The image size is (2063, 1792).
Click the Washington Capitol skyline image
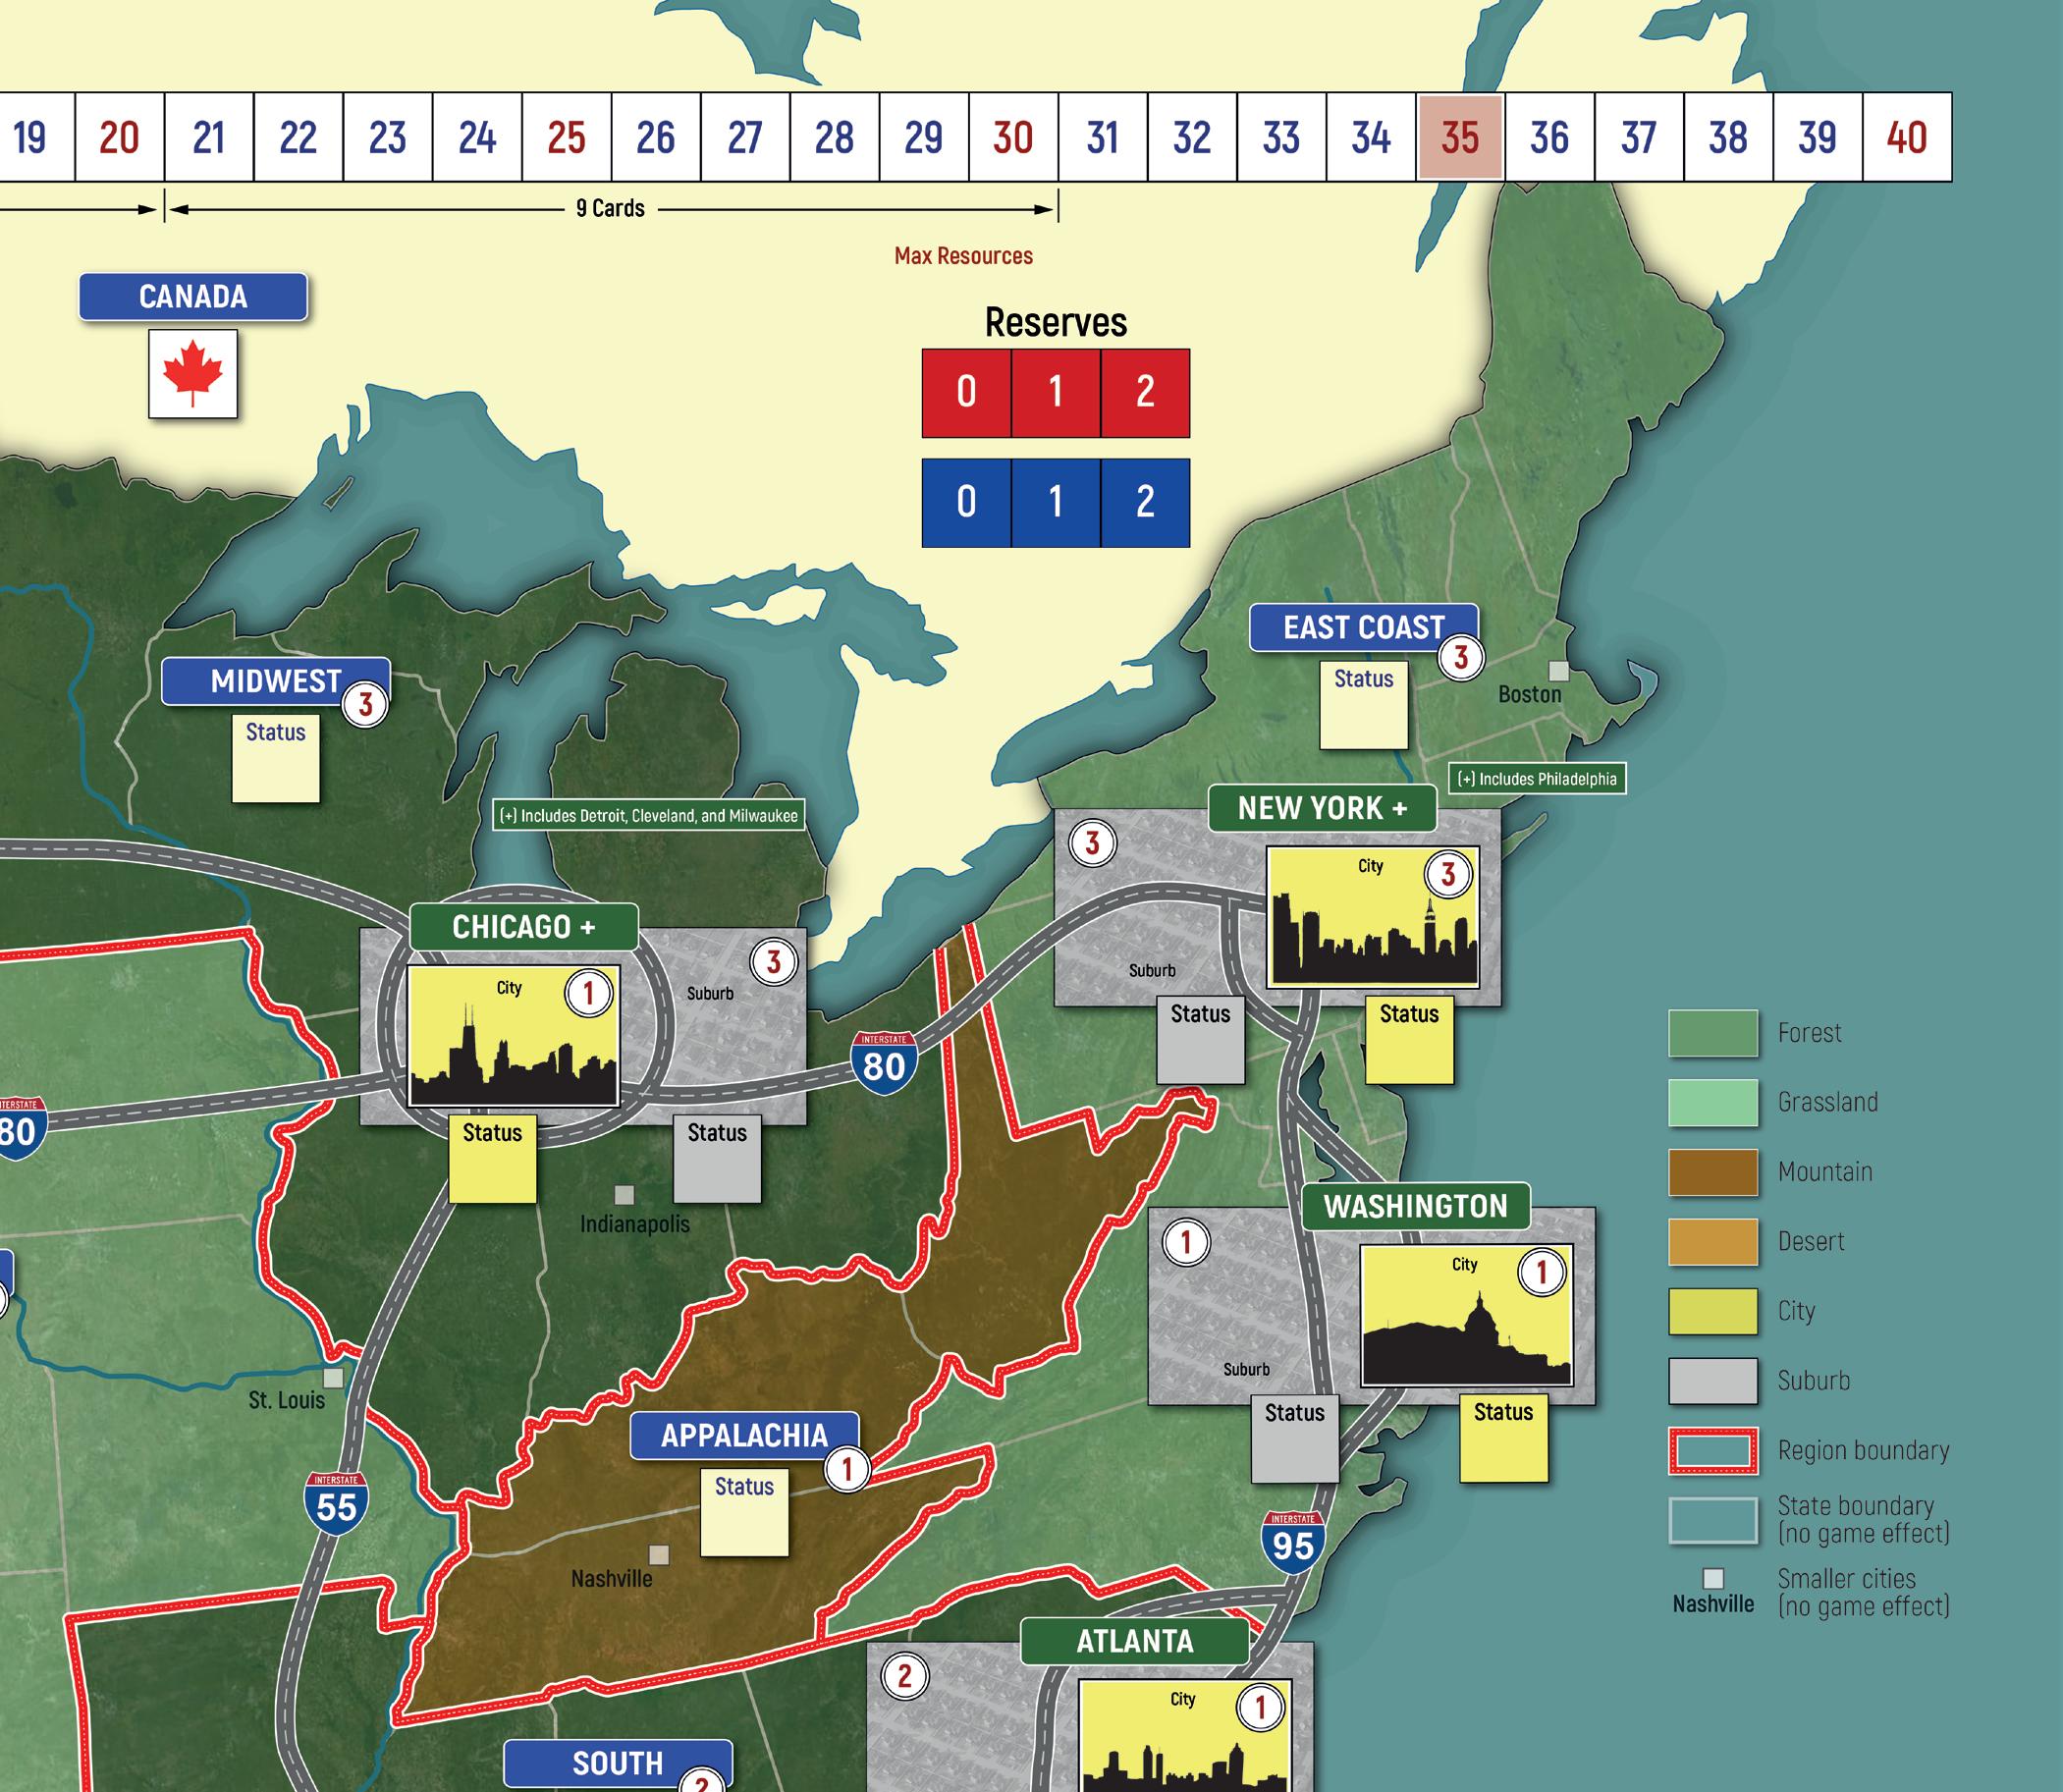[x=1466, y=1315]
